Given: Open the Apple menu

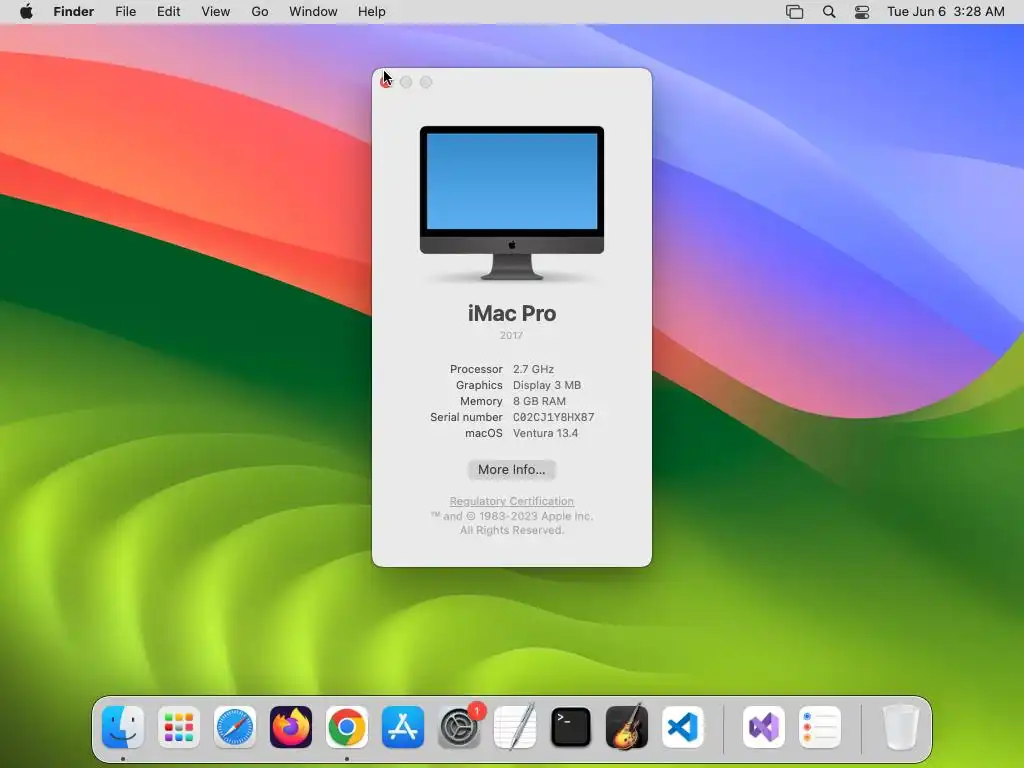Looking at the screenshot, I should click(x=26, y=12).
